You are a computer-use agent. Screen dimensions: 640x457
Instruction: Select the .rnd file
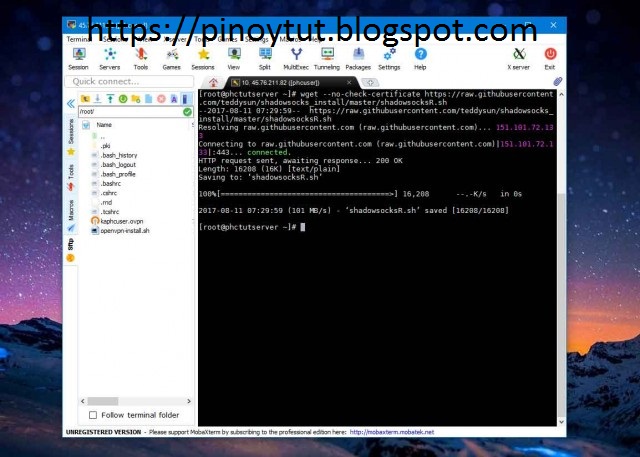tap(107, 202)
